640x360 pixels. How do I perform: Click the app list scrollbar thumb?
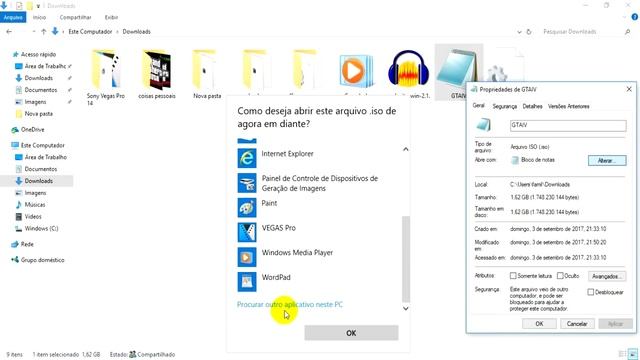[406, 259]
